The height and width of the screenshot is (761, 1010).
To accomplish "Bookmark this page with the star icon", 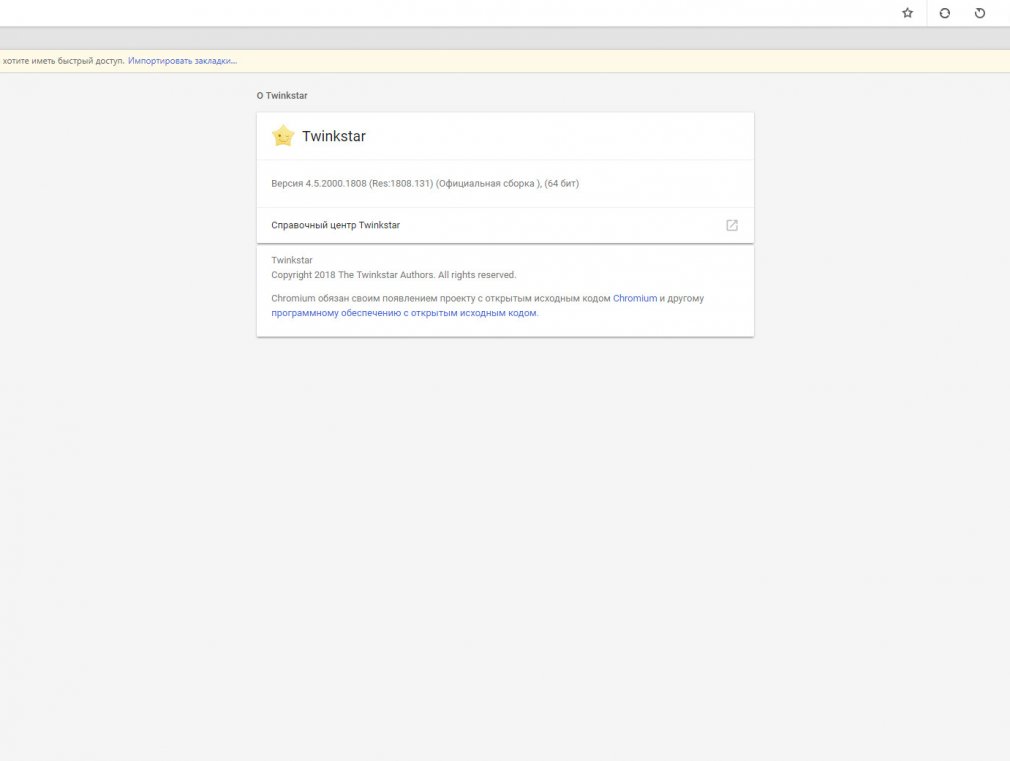I will [907, 13].
